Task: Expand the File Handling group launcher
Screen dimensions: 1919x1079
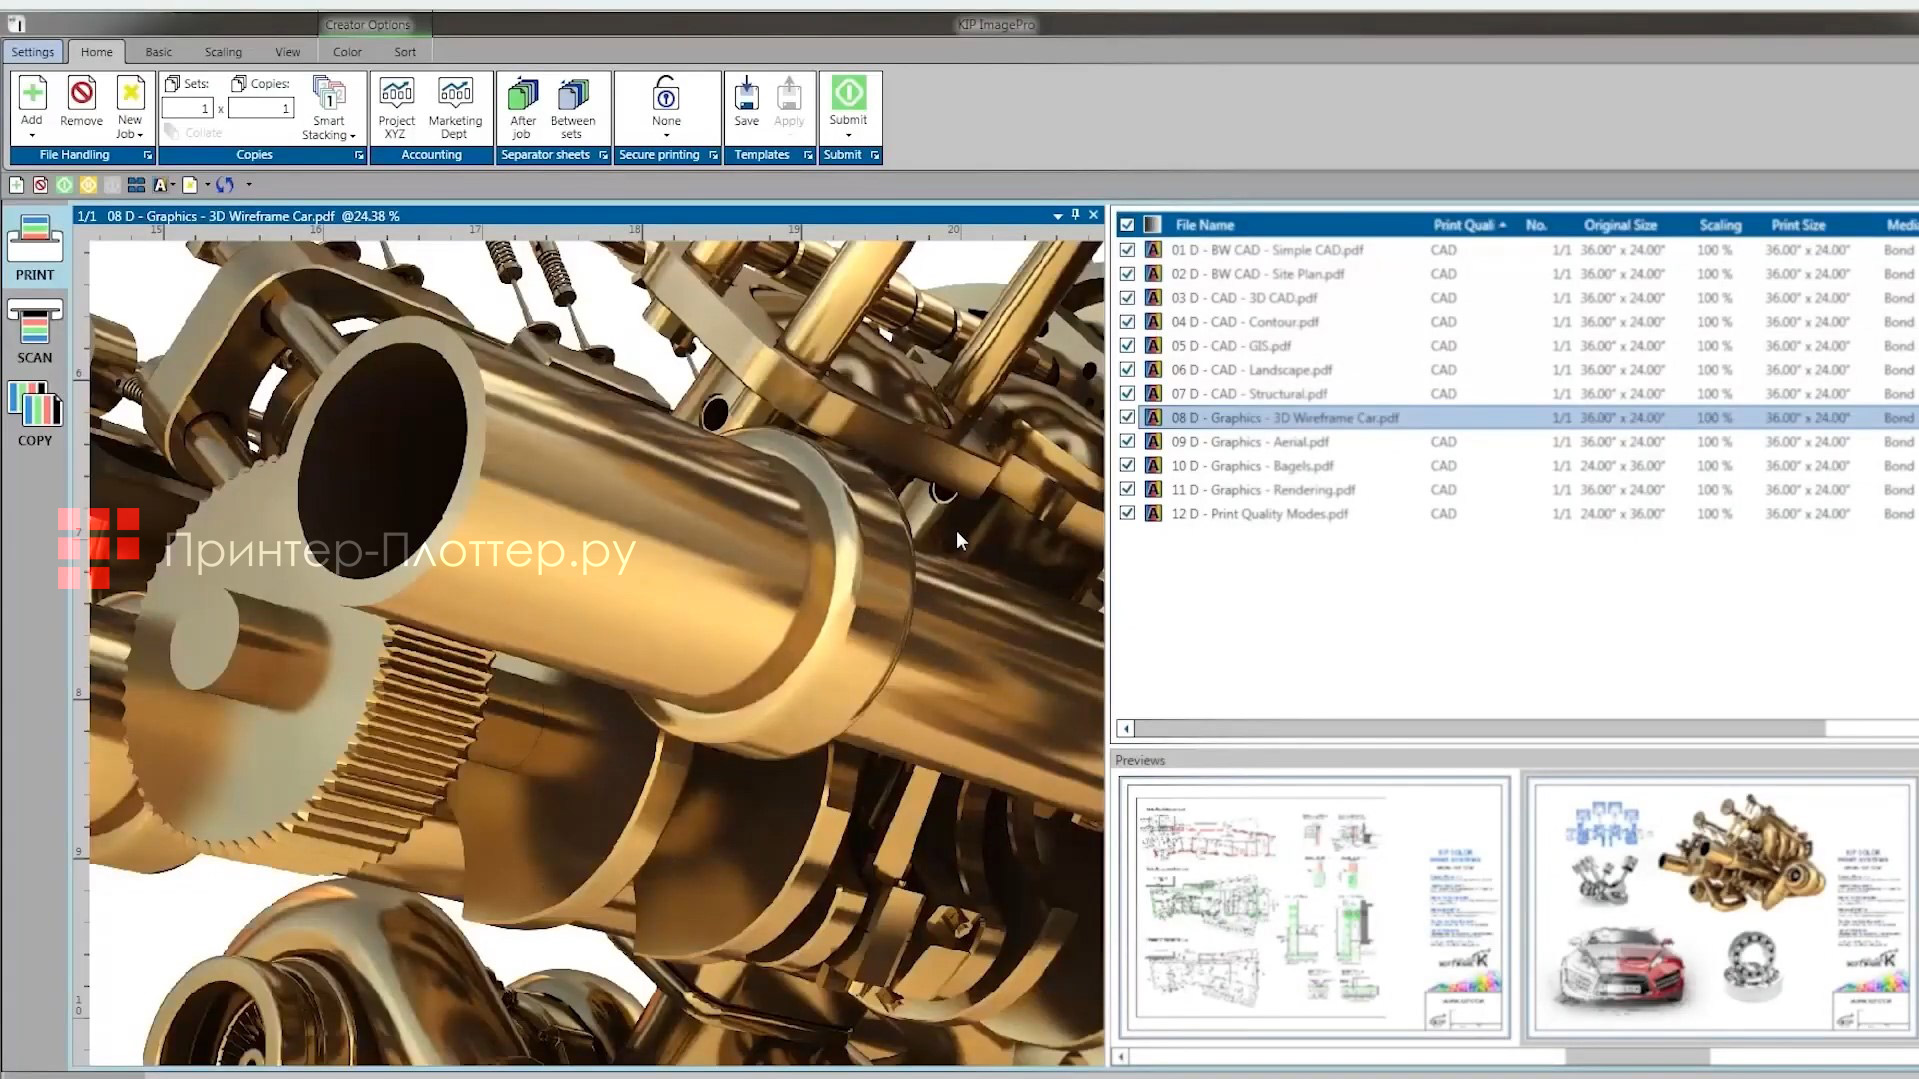Action: [148, 155]
